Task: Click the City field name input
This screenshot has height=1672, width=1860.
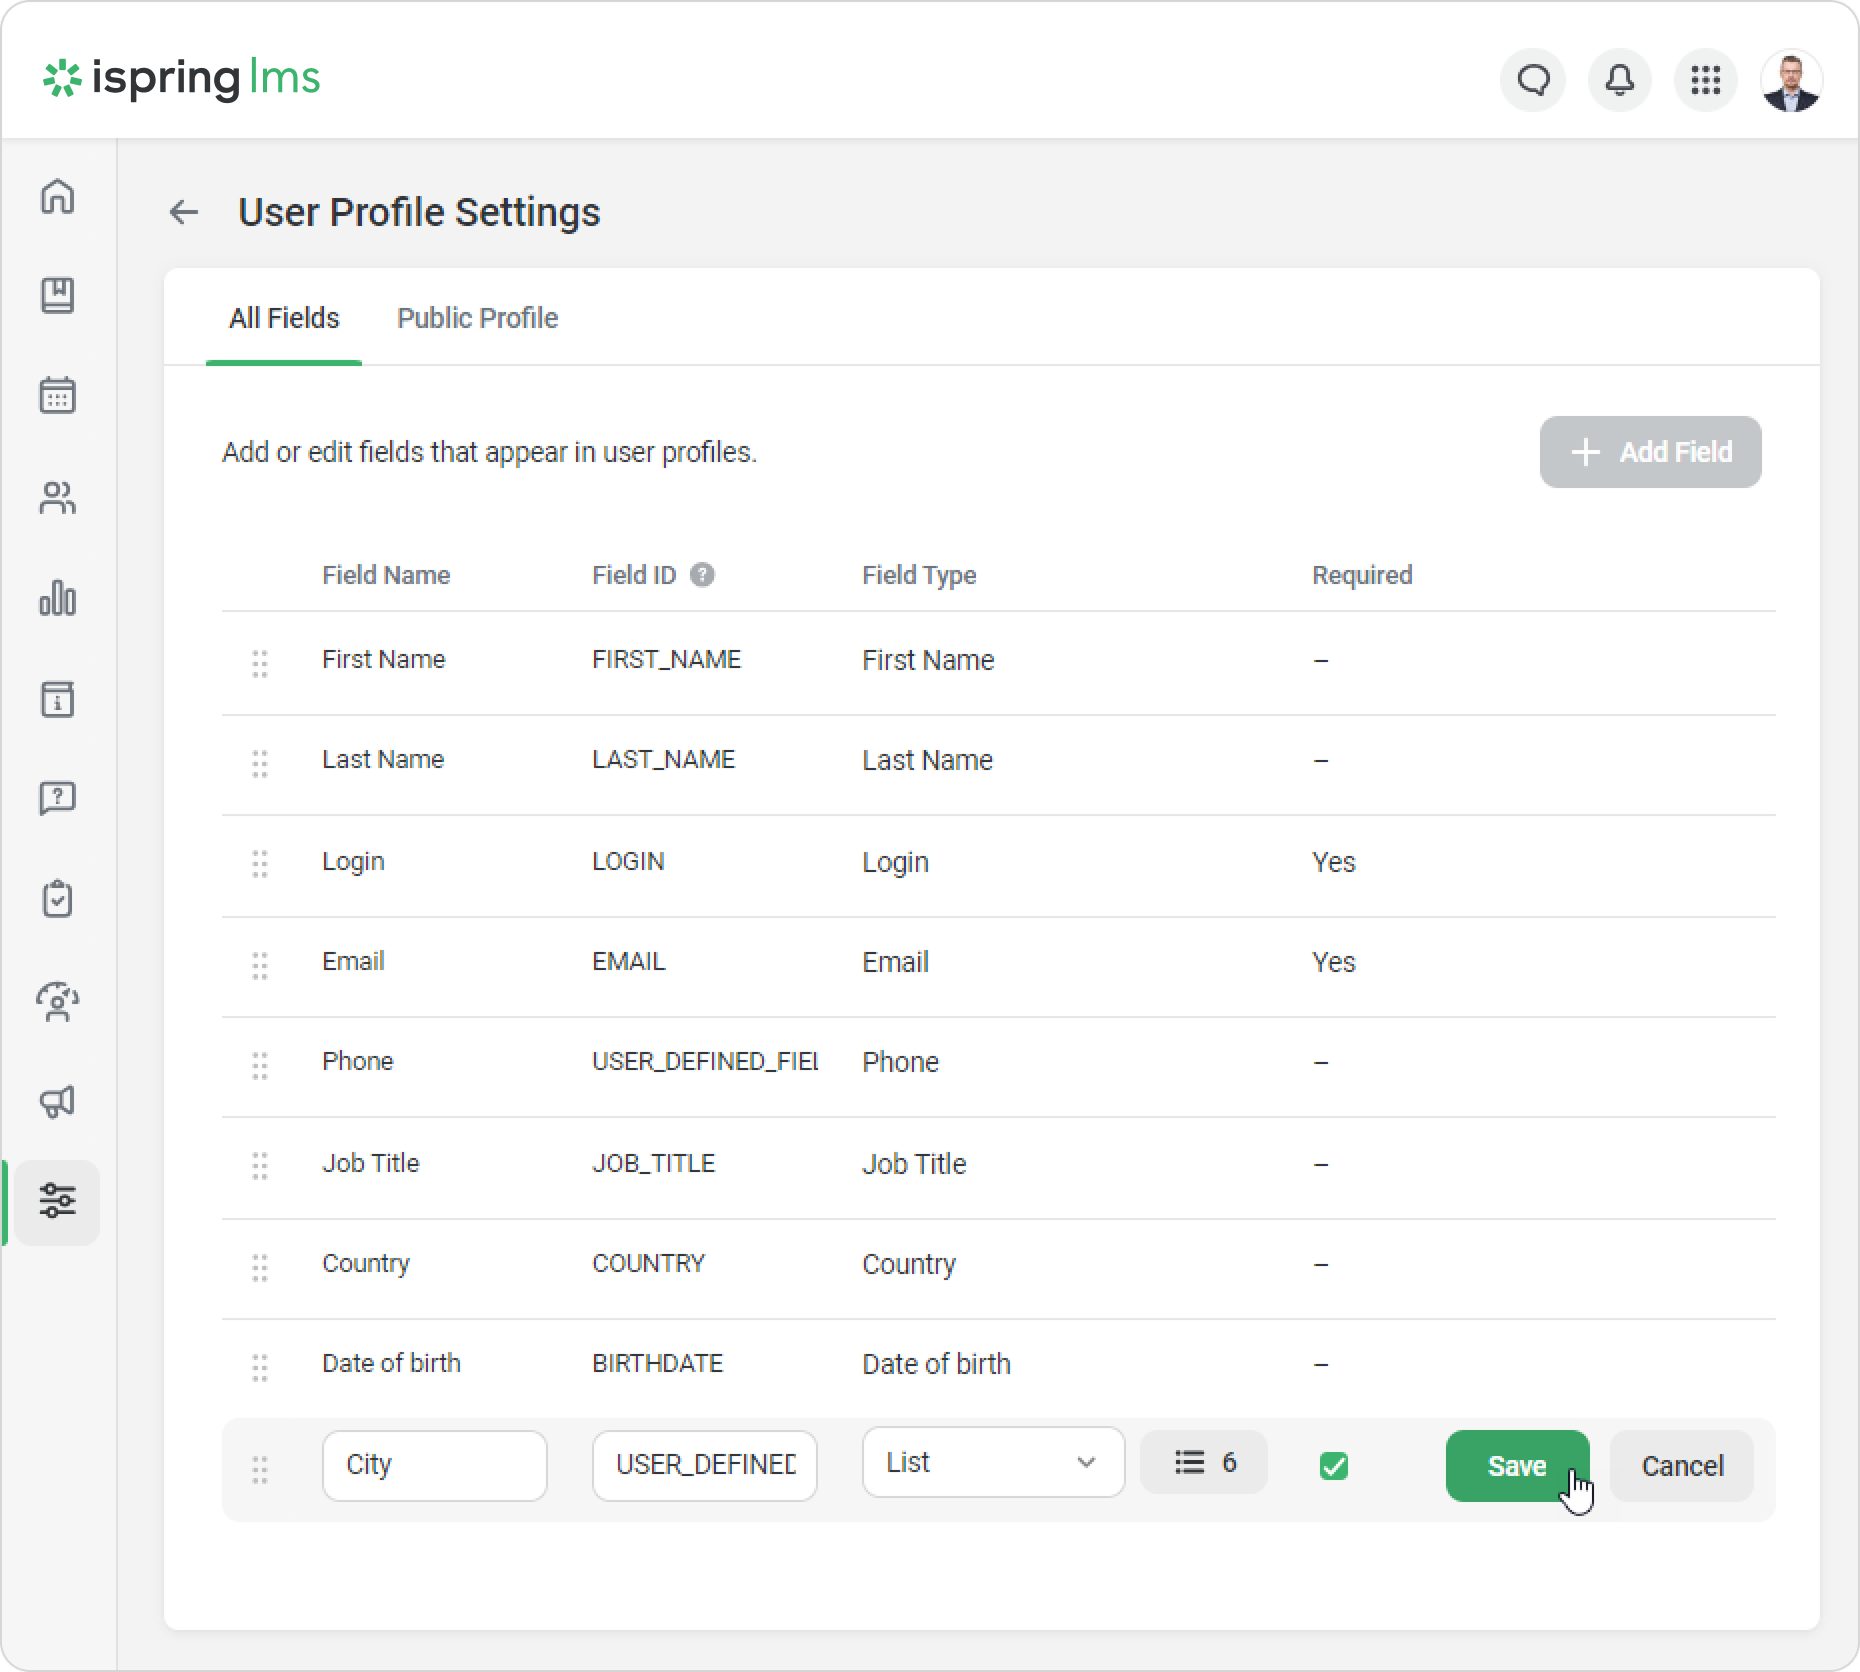Action: click(434, 1465)
